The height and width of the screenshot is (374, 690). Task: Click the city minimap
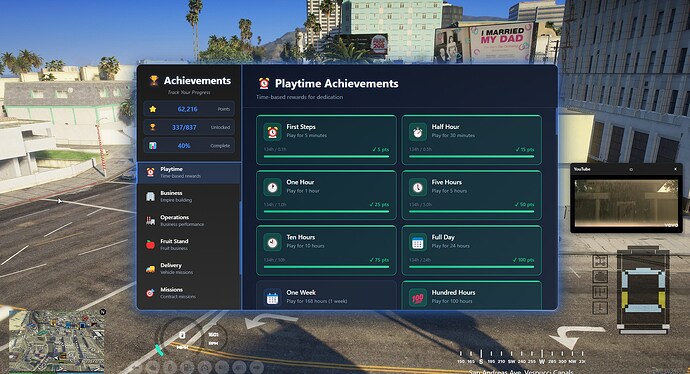pyautogui.click(x=57, y=341)
